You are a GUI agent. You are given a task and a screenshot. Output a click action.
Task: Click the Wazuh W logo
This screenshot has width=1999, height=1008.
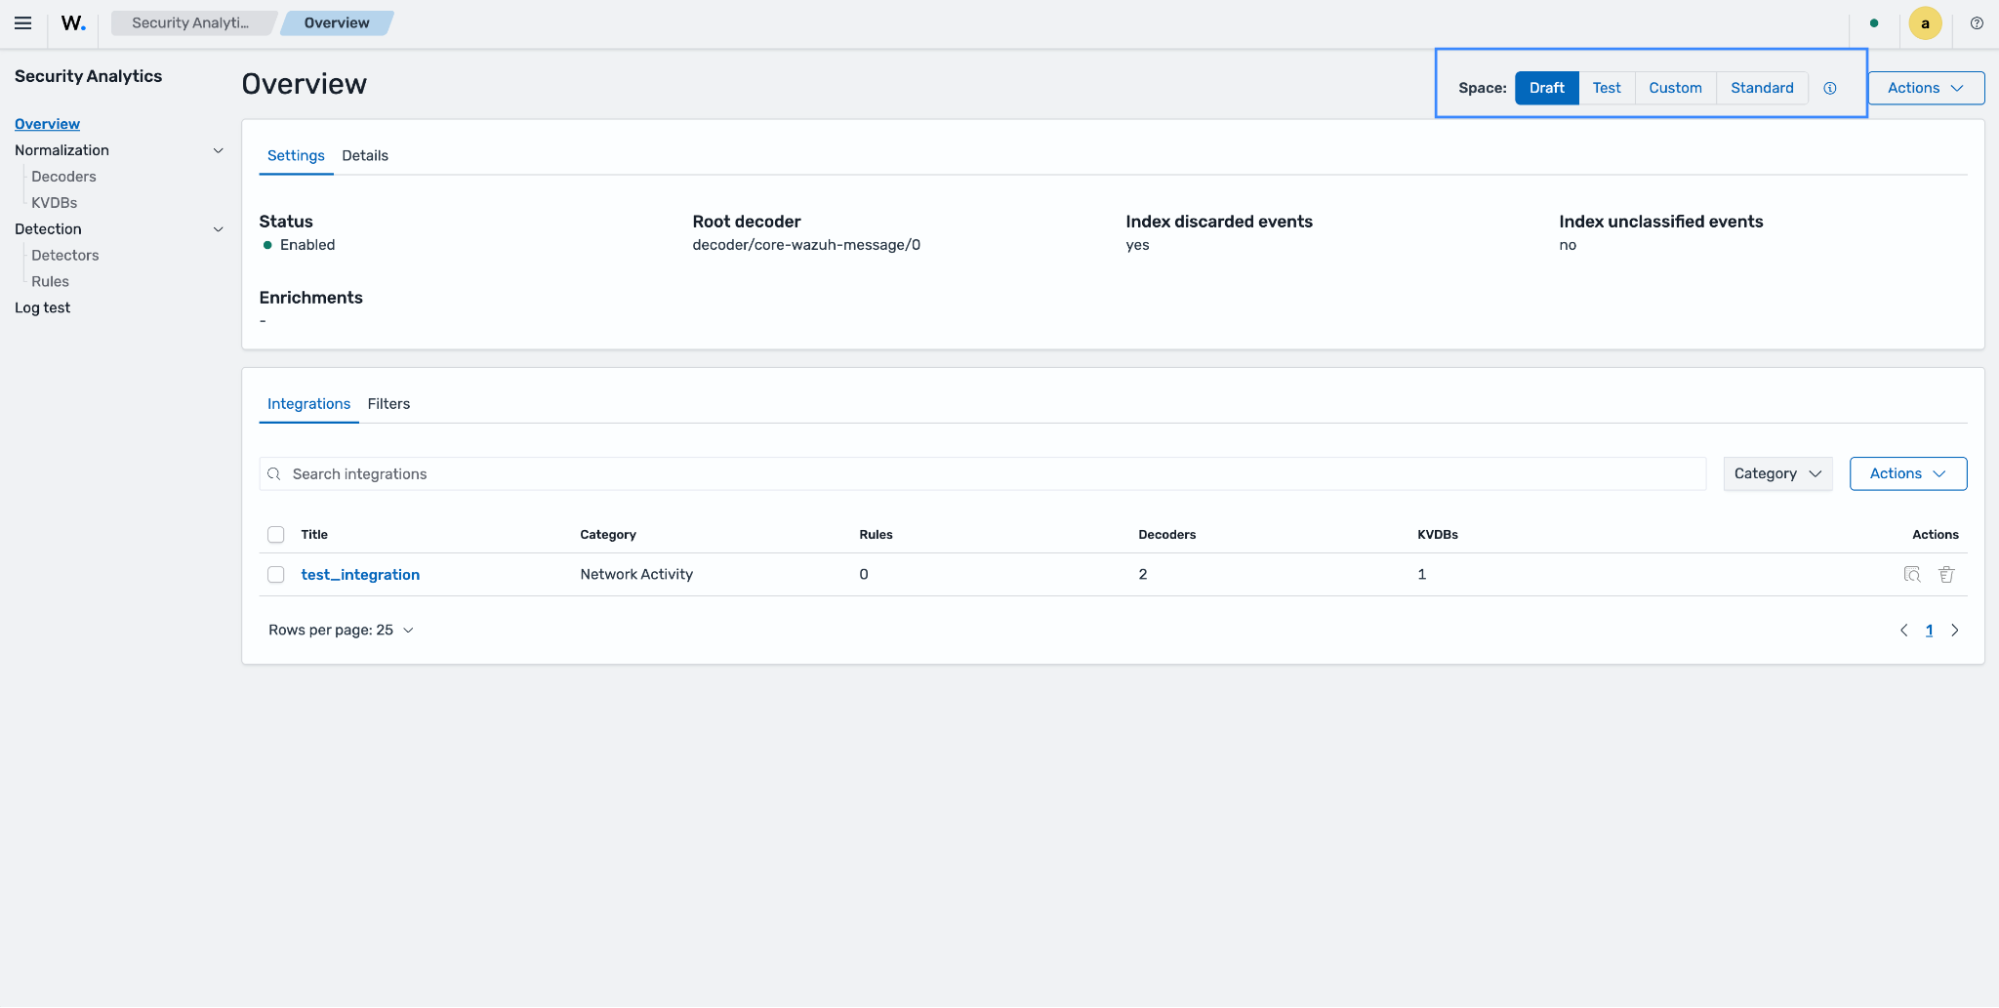point(74,23)
